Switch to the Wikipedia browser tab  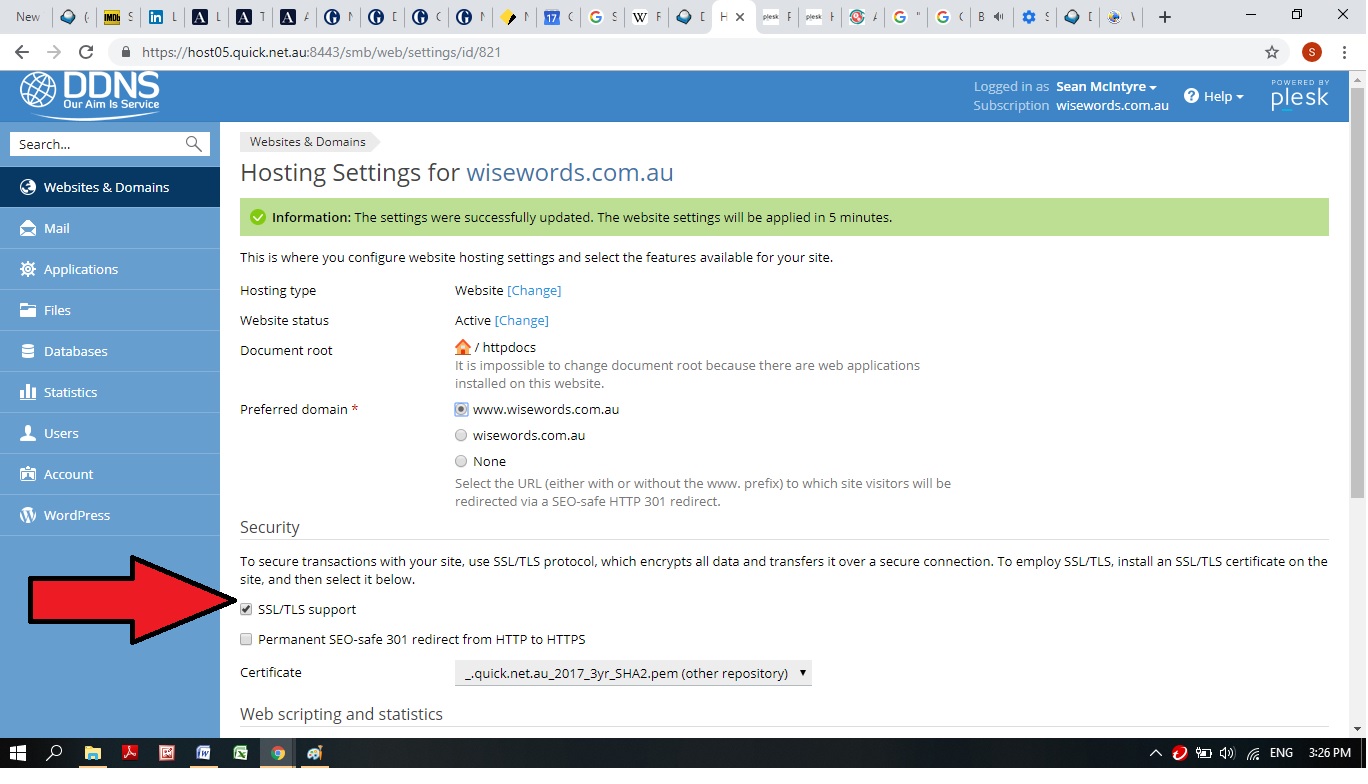[x=645, y=17]
